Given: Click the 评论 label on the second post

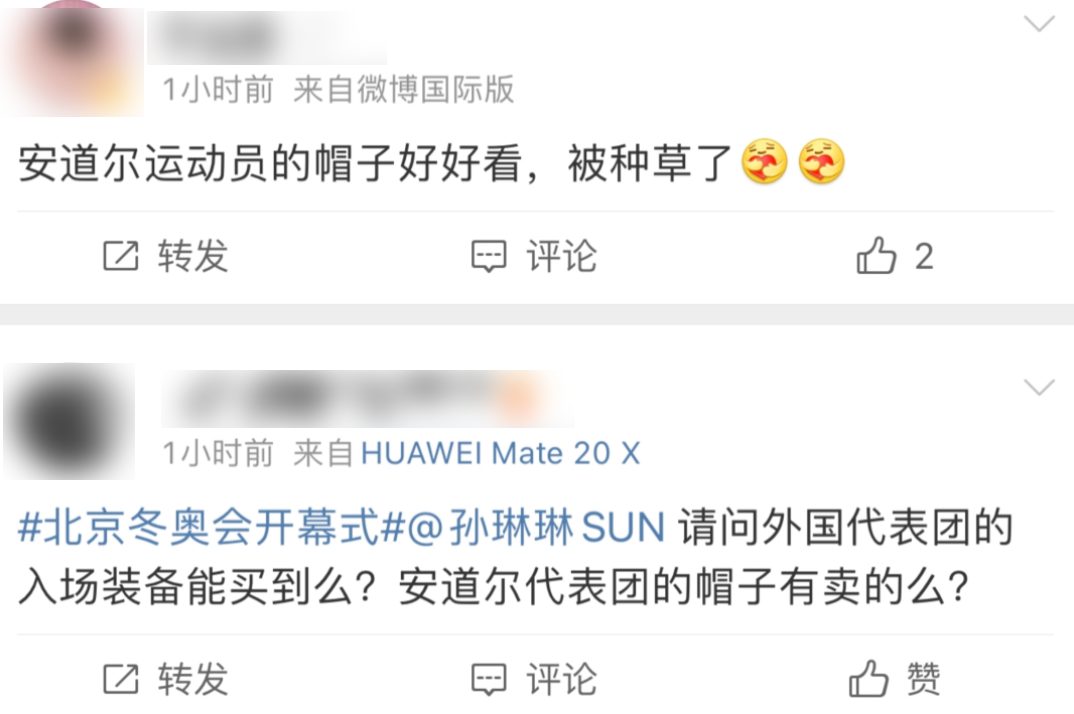Looking at the screenshot, I should 562,680.
